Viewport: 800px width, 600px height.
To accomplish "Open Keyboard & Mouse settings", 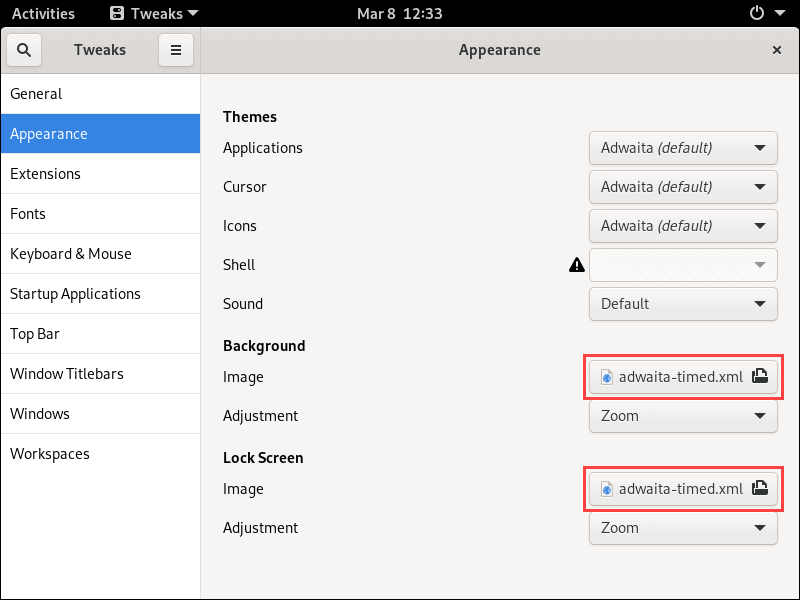I will pyautogui.click(x=101, y=254).
